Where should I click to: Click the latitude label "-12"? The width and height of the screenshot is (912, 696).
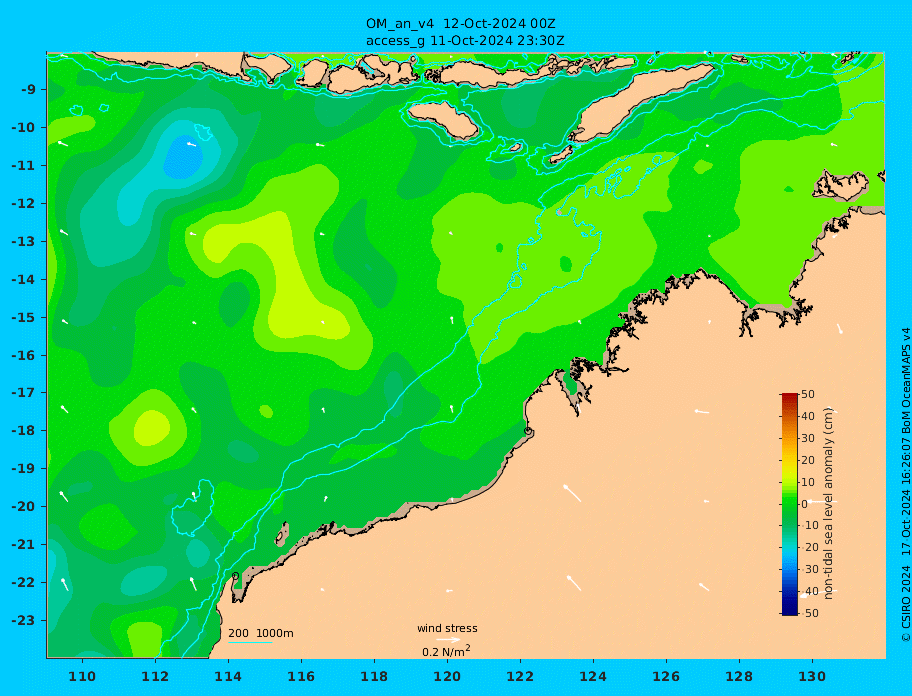click(24, 204)
